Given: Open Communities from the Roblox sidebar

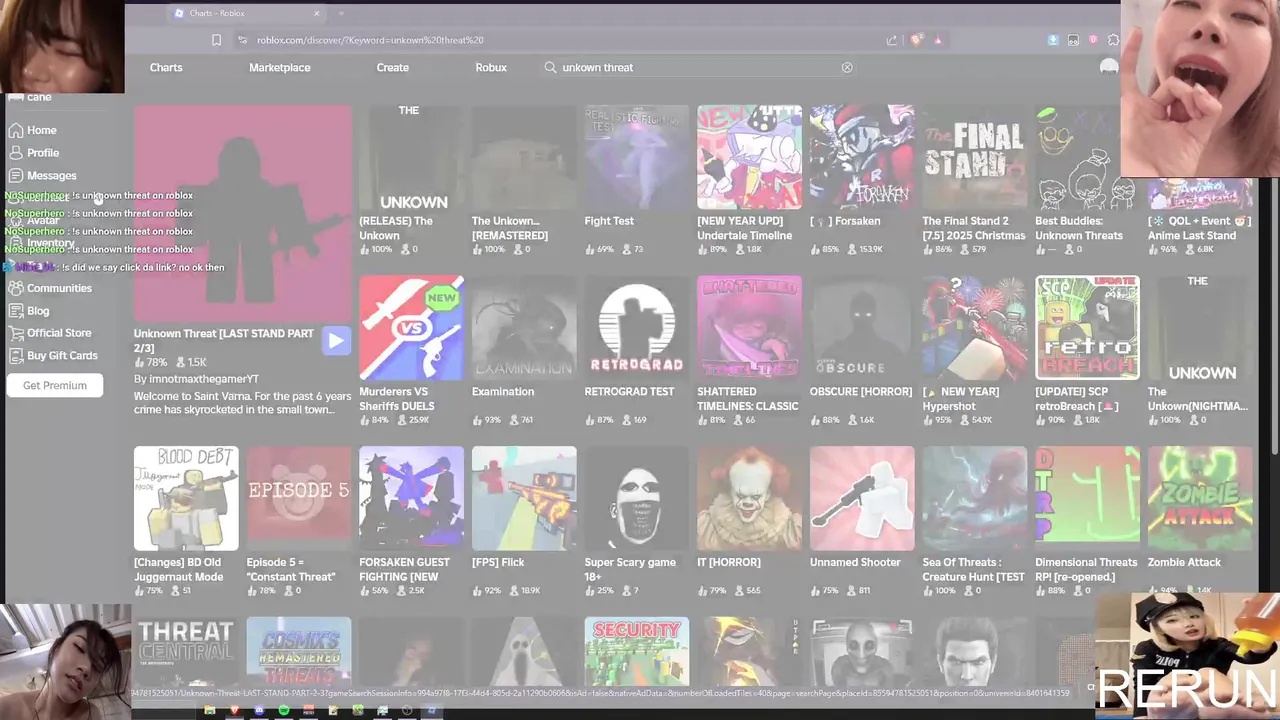Looking at the screenshot, I should pyautogui.click(x=50, y=288).
